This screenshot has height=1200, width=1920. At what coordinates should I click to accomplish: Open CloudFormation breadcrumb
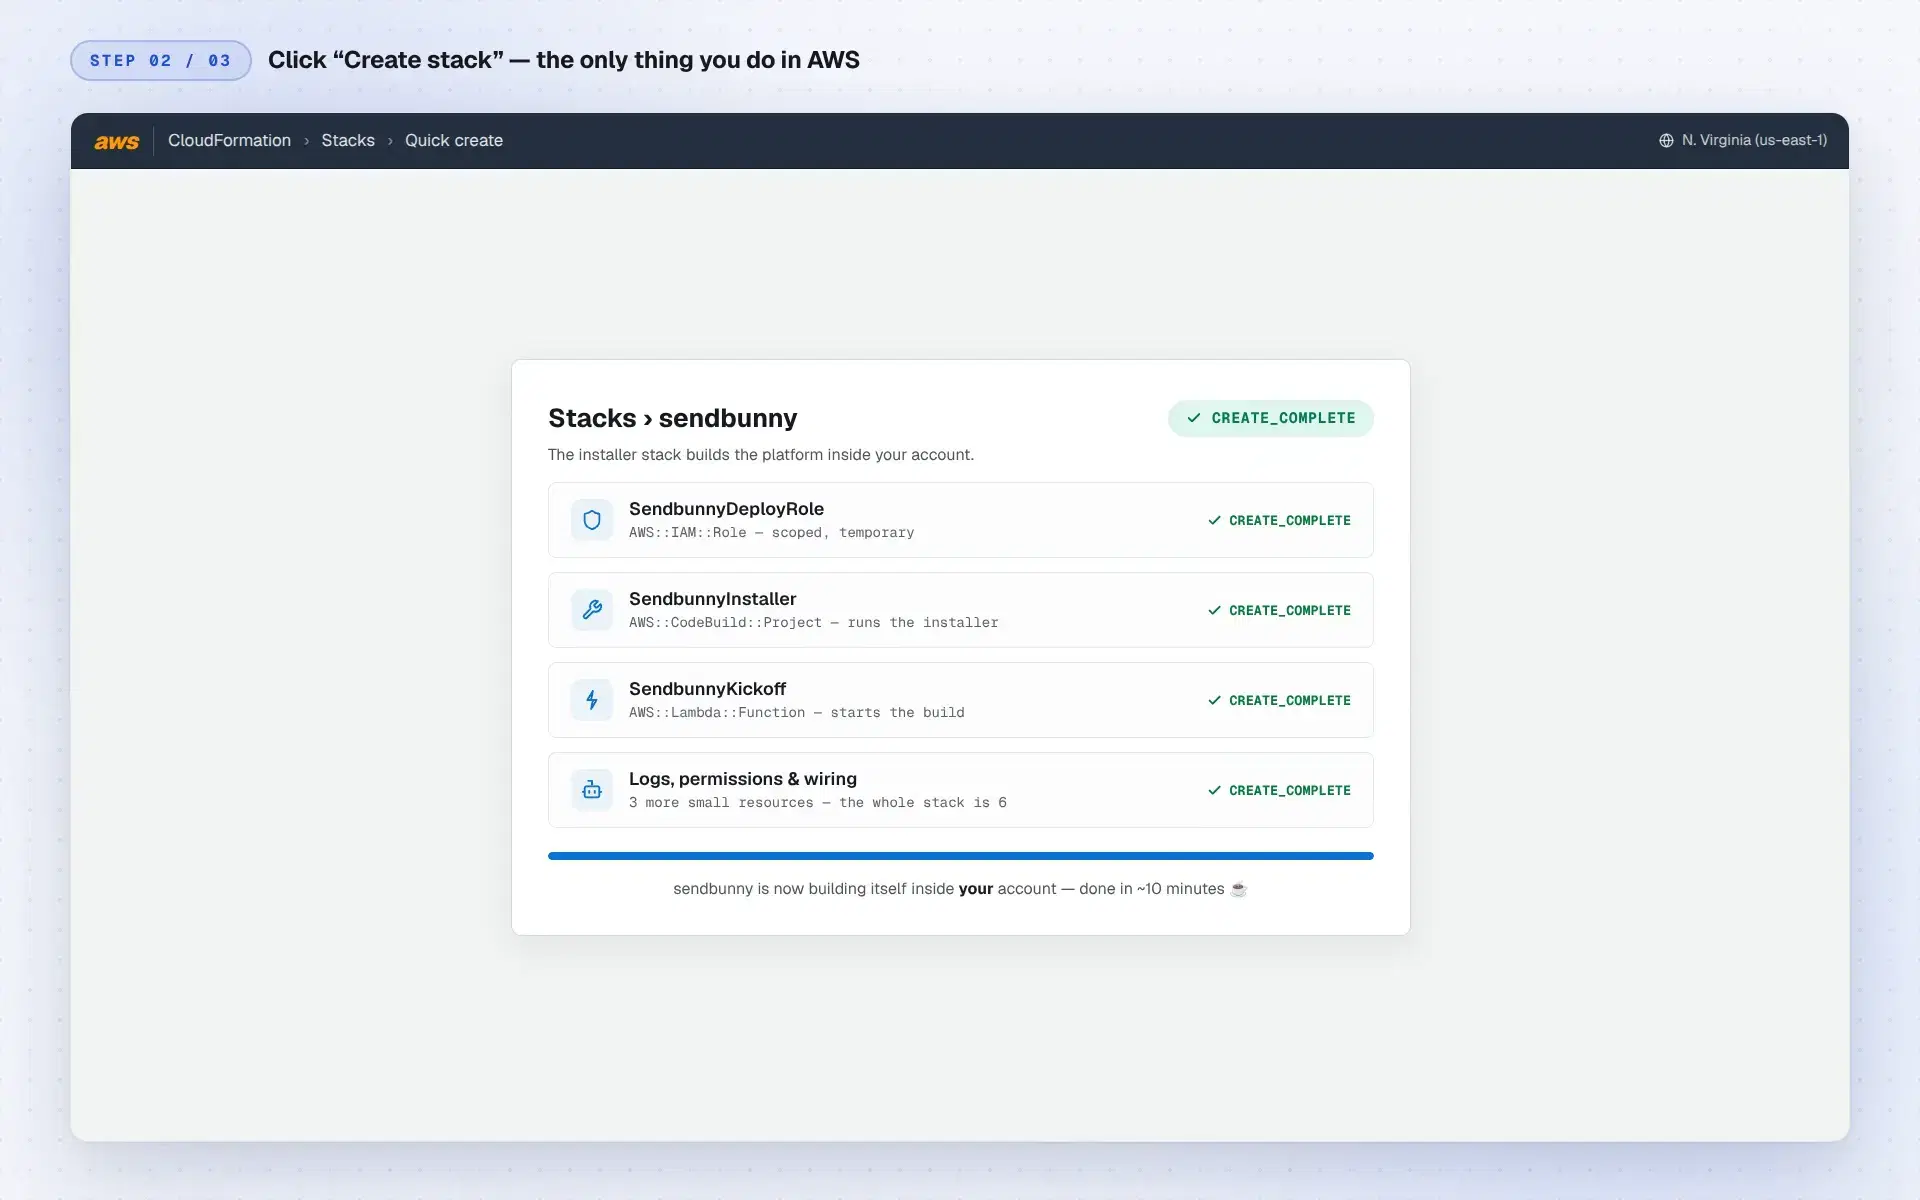point(229,141)
